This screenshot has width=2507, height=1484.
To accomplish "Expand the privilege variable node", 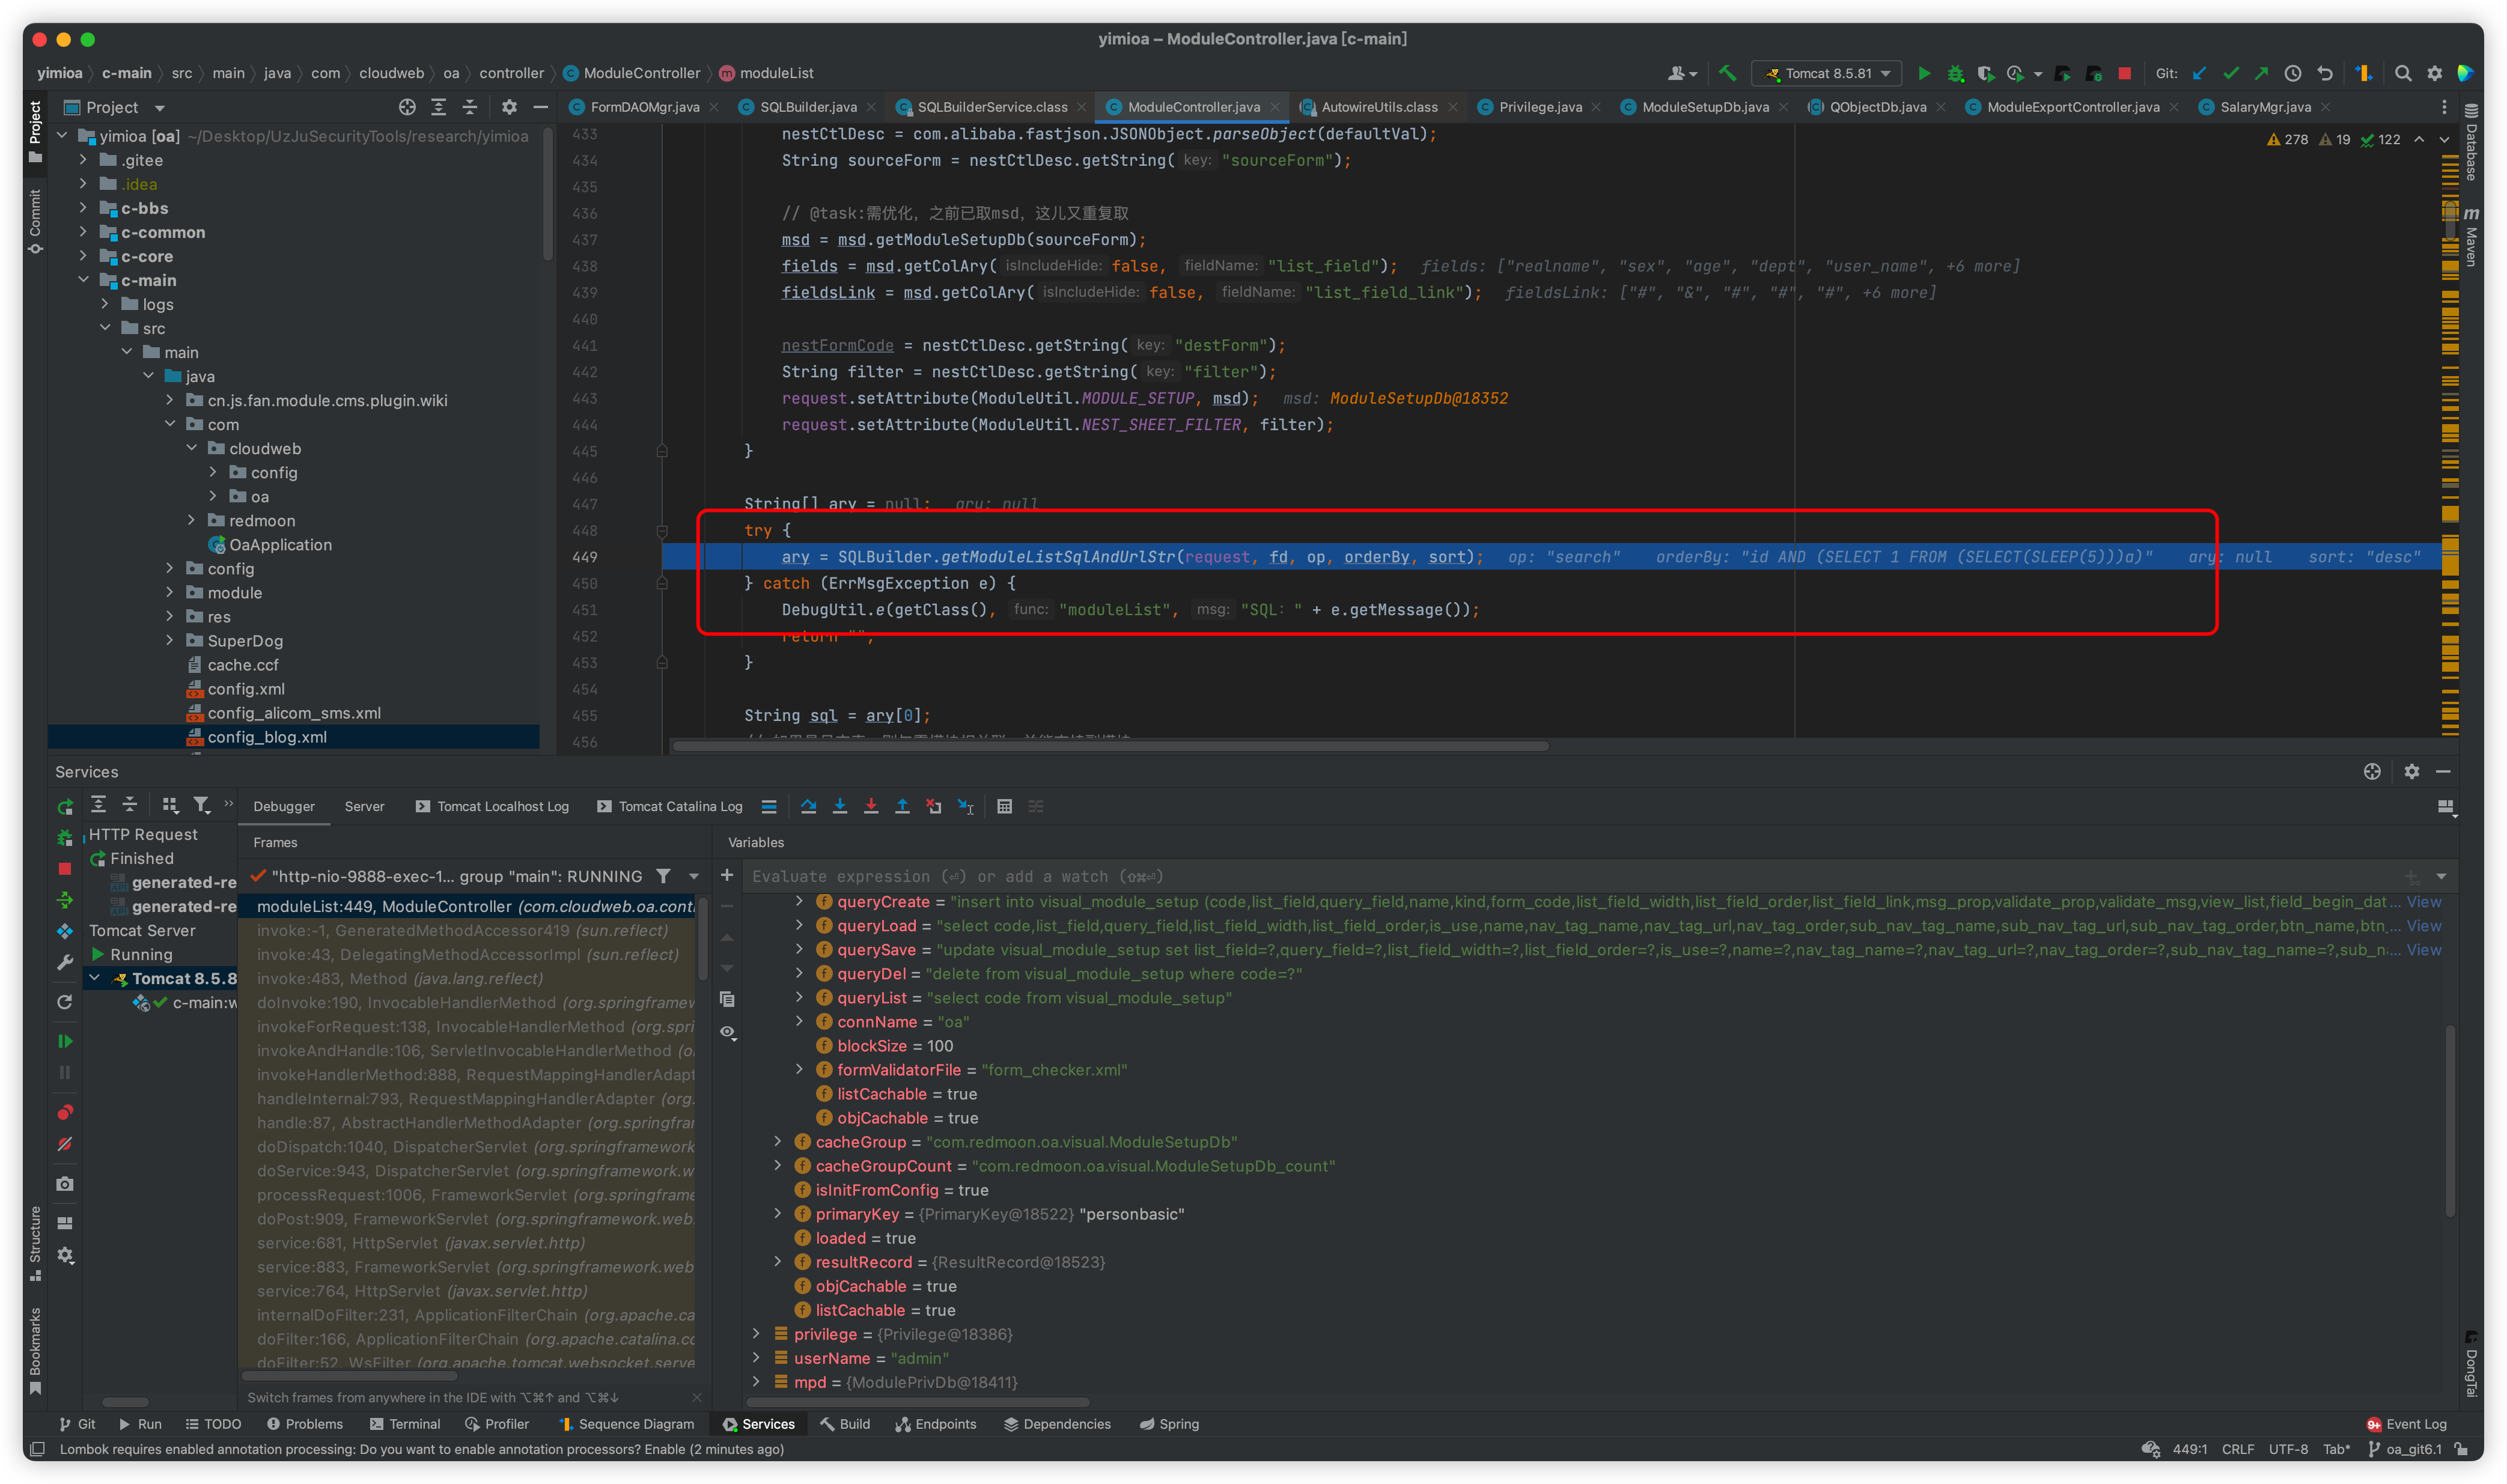I will [756, 1334].
